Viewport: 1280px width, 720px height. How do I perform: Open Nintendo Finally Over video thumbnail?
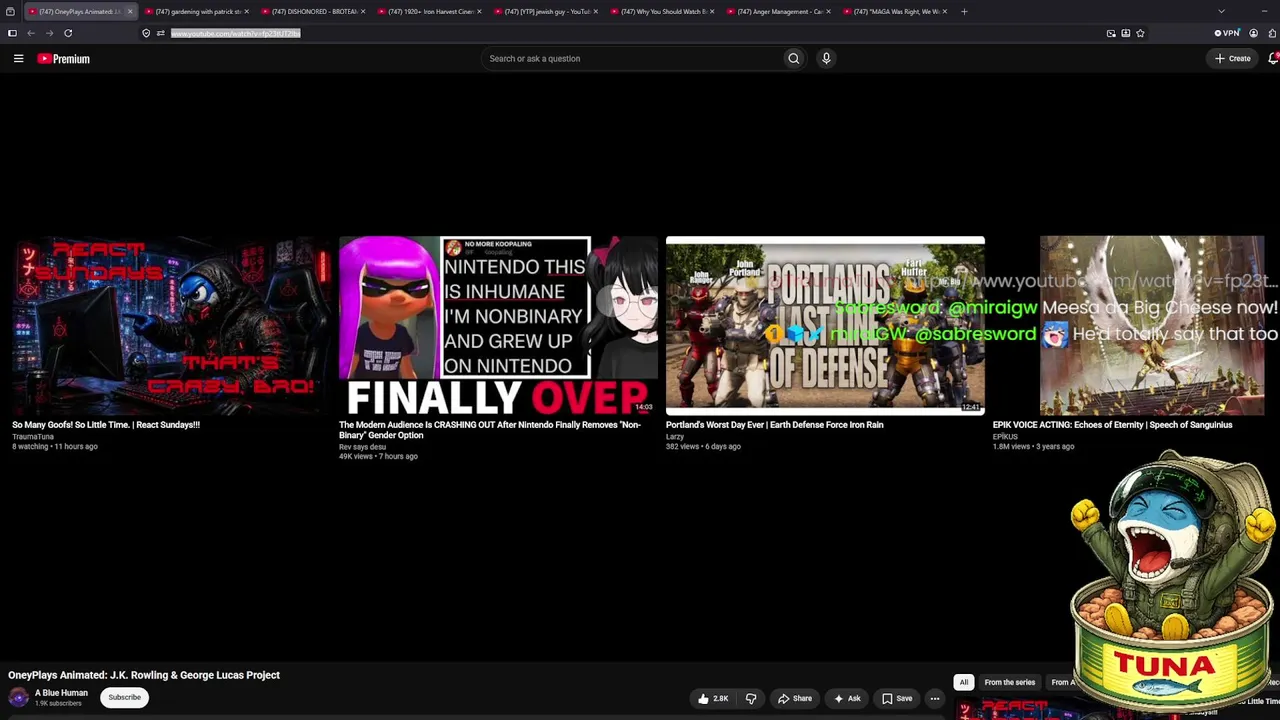[498, 326]
